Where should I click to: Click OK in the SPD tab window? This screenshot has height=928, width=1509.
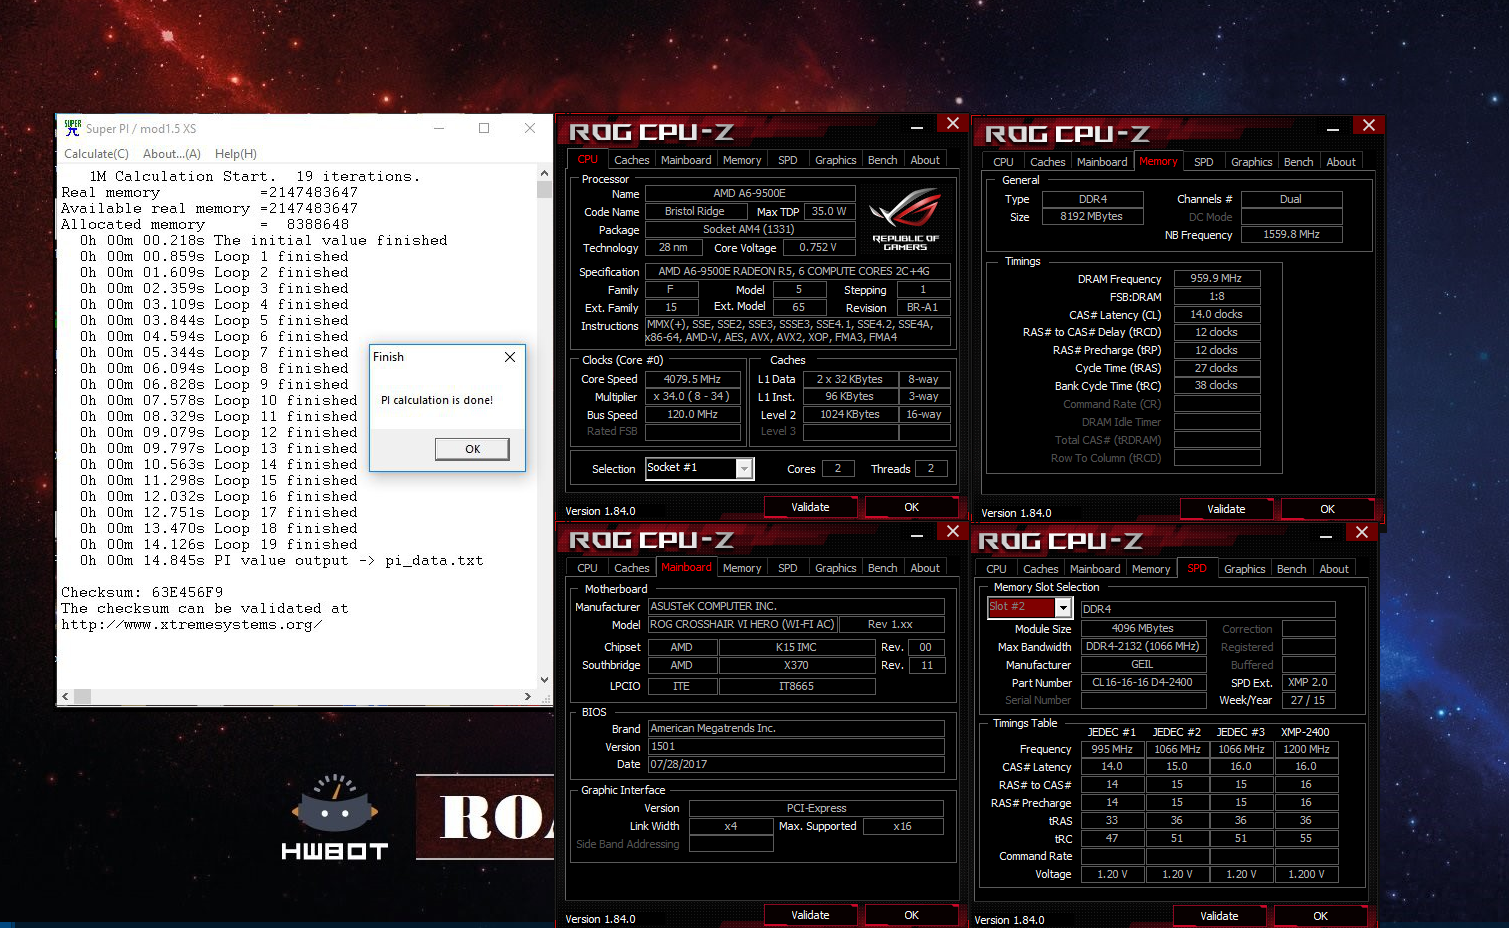pyautogui.click(x=1320, y=916)
